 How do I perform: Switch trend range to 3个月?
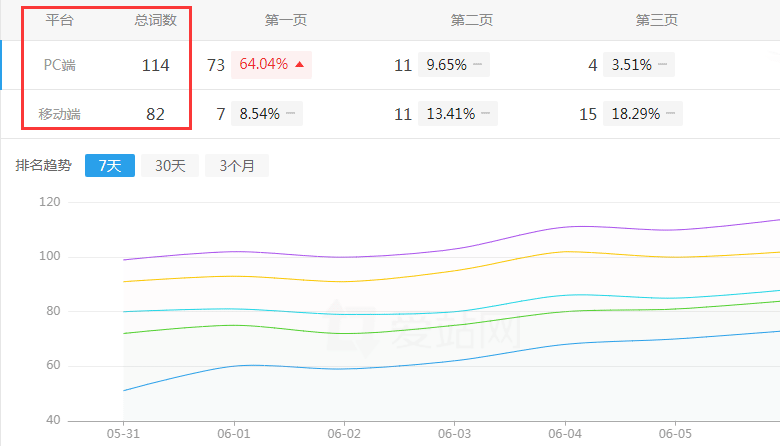[x=237, y=166]
